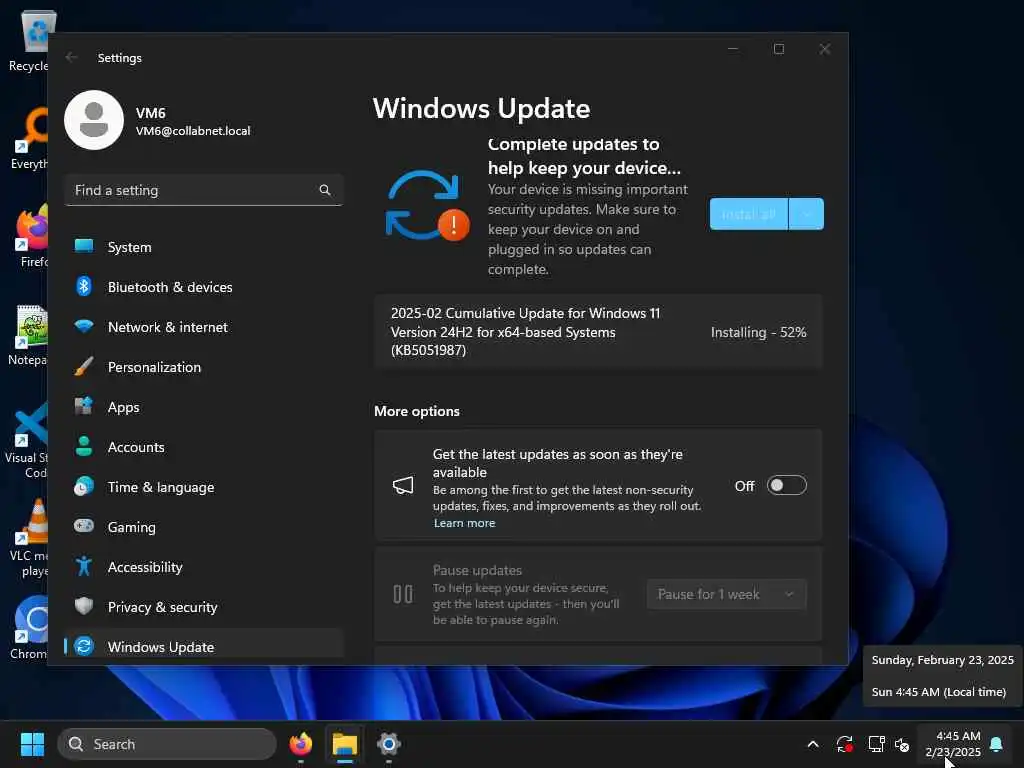1024x768 pixels.
Task: Open the Install all dropdown arrow
Action: point(807,214)
